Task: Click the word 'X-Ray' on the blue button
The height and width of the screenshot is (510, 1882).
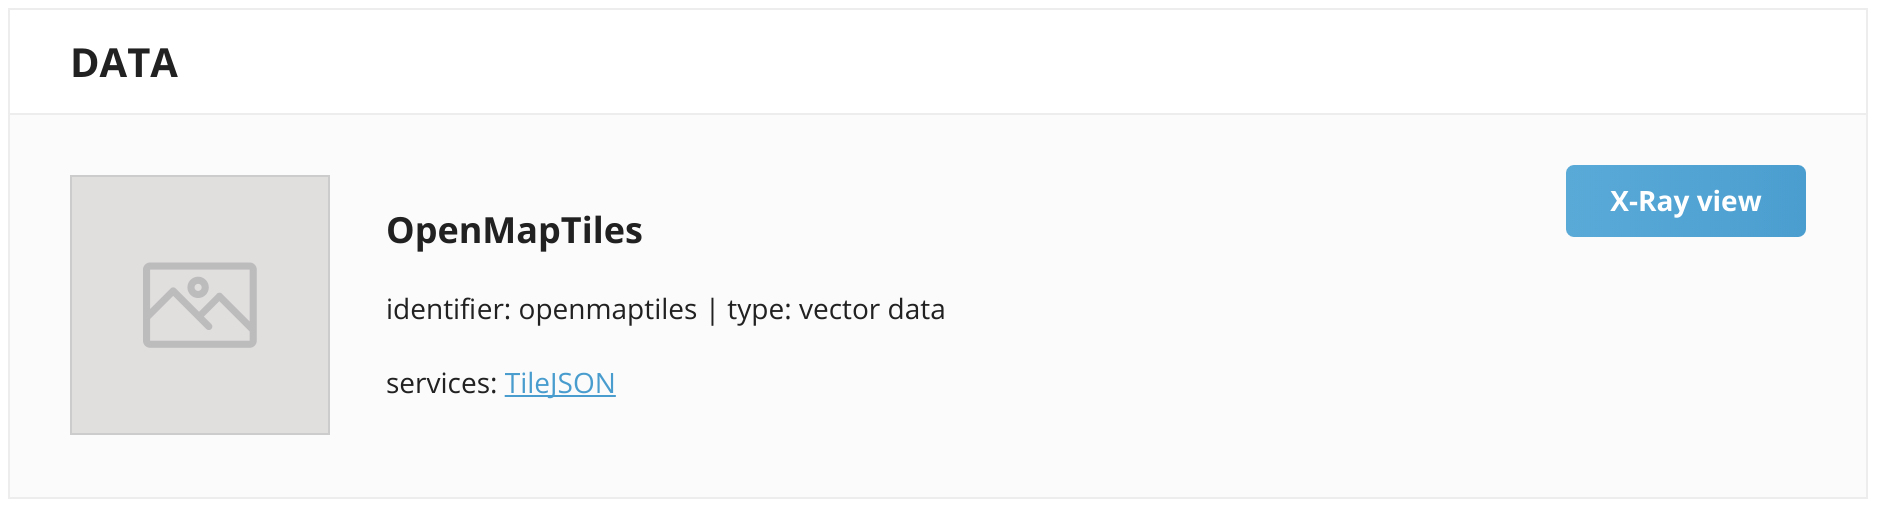Action: point(1649,203)
